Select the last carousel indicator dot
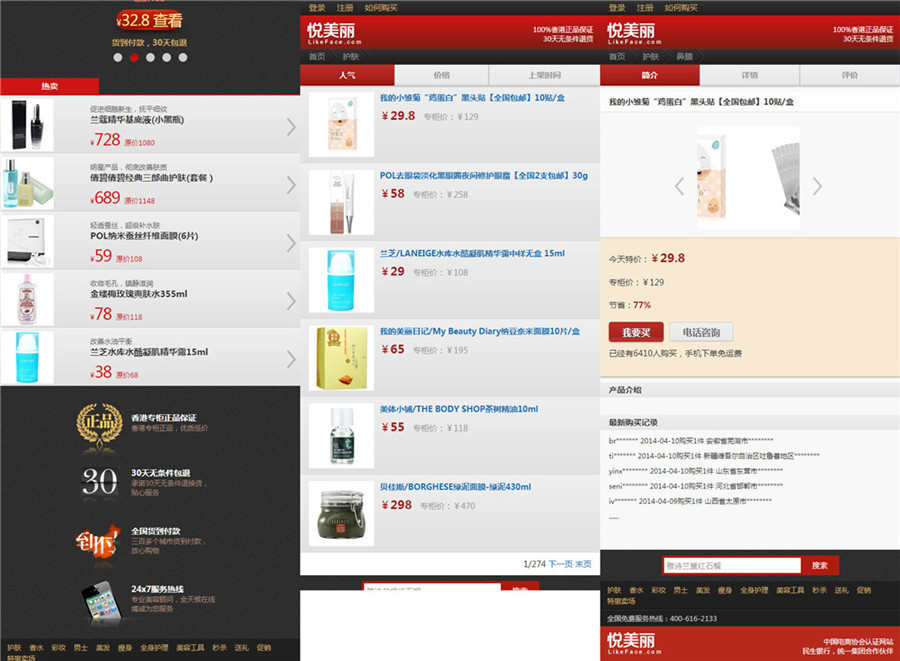The width and height of the screenshot is (900, 661). coord(182,56)
